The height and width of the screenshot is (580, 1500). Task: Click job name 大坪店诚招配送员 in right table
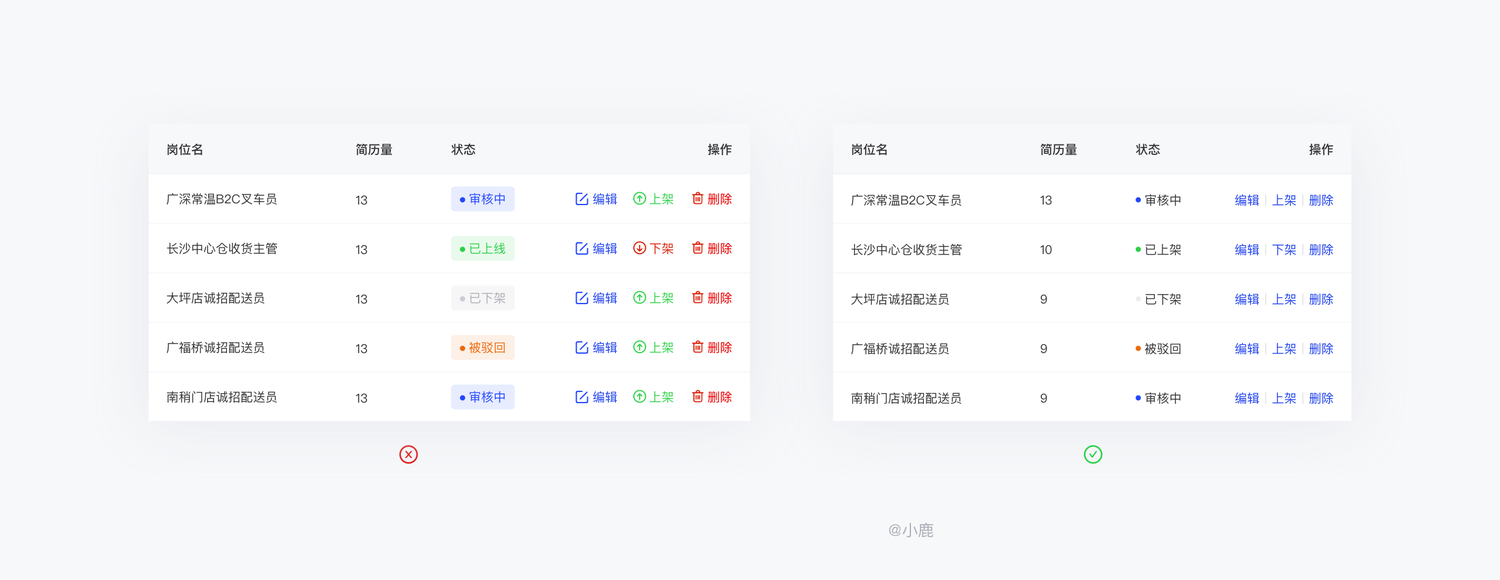tap(900, 299)
